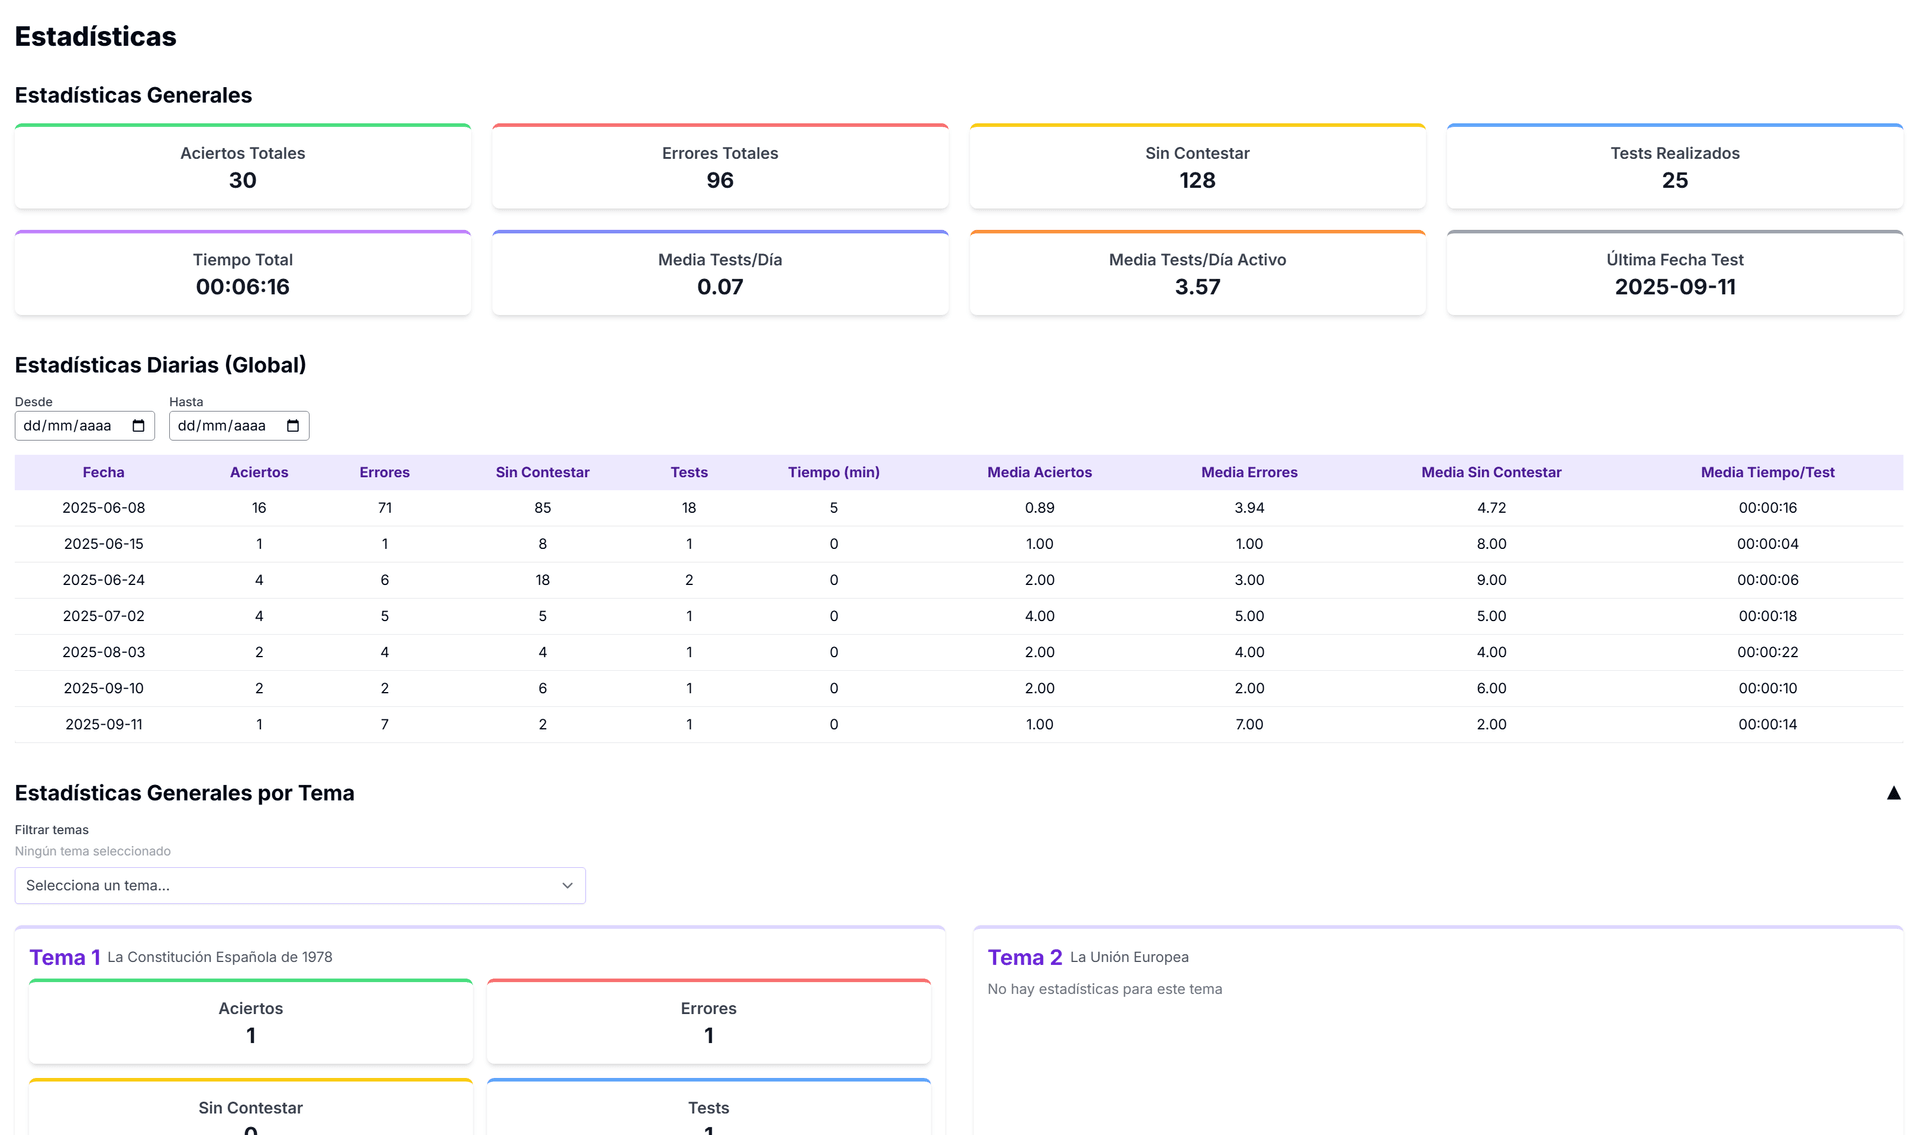Click inside the Hasta date input
Viewport: 1920px width, 1135px height.
225,425
